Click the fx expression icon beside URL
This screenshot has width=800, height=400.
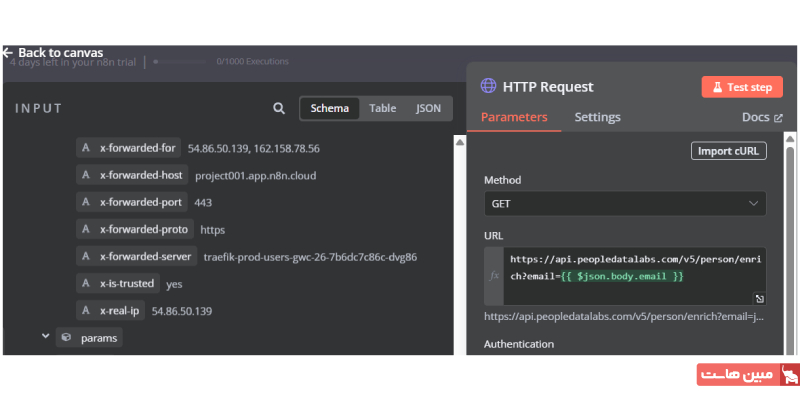click(x=494, y=274)
